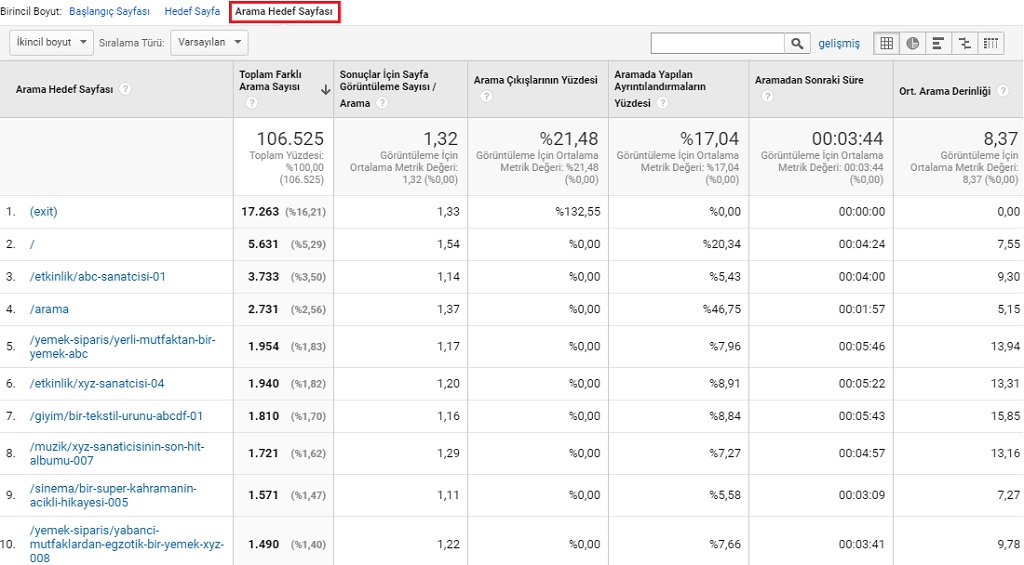Click the gelişmiş advanced filter link
The height and width of the screenshot is (565, 1024).
click(x=839, y=43)
